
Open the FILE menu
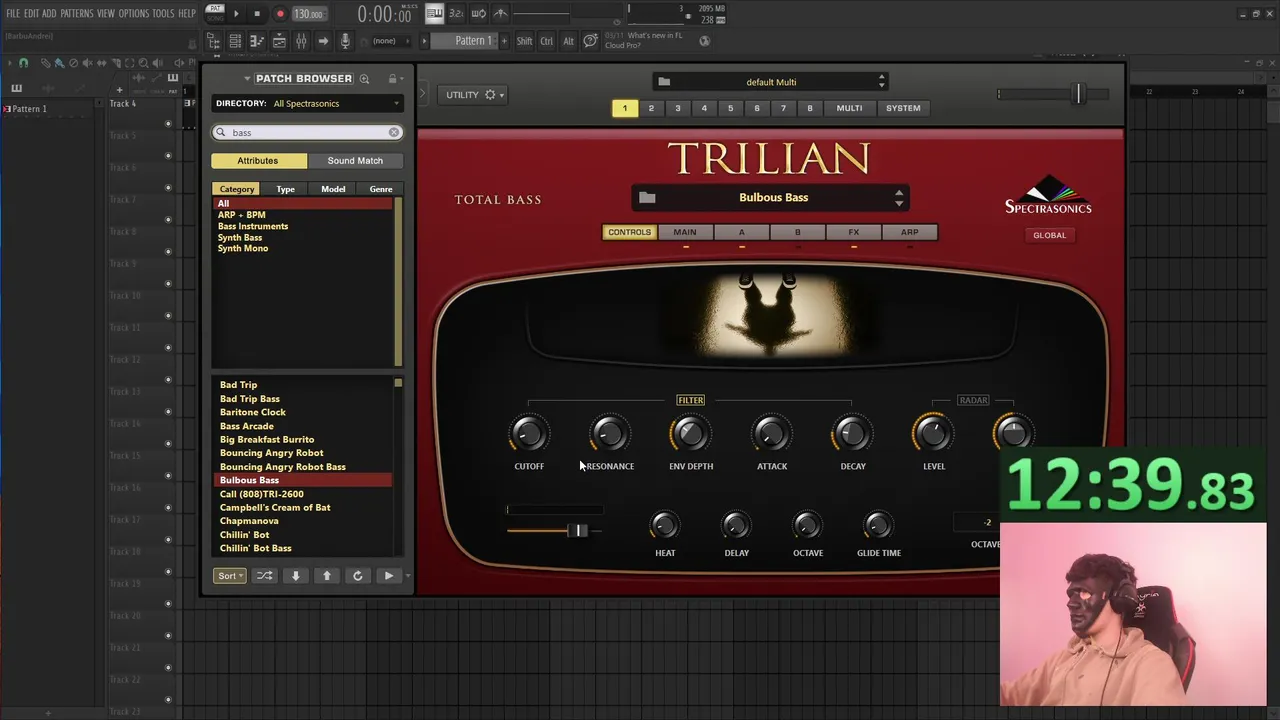[13, 14]
